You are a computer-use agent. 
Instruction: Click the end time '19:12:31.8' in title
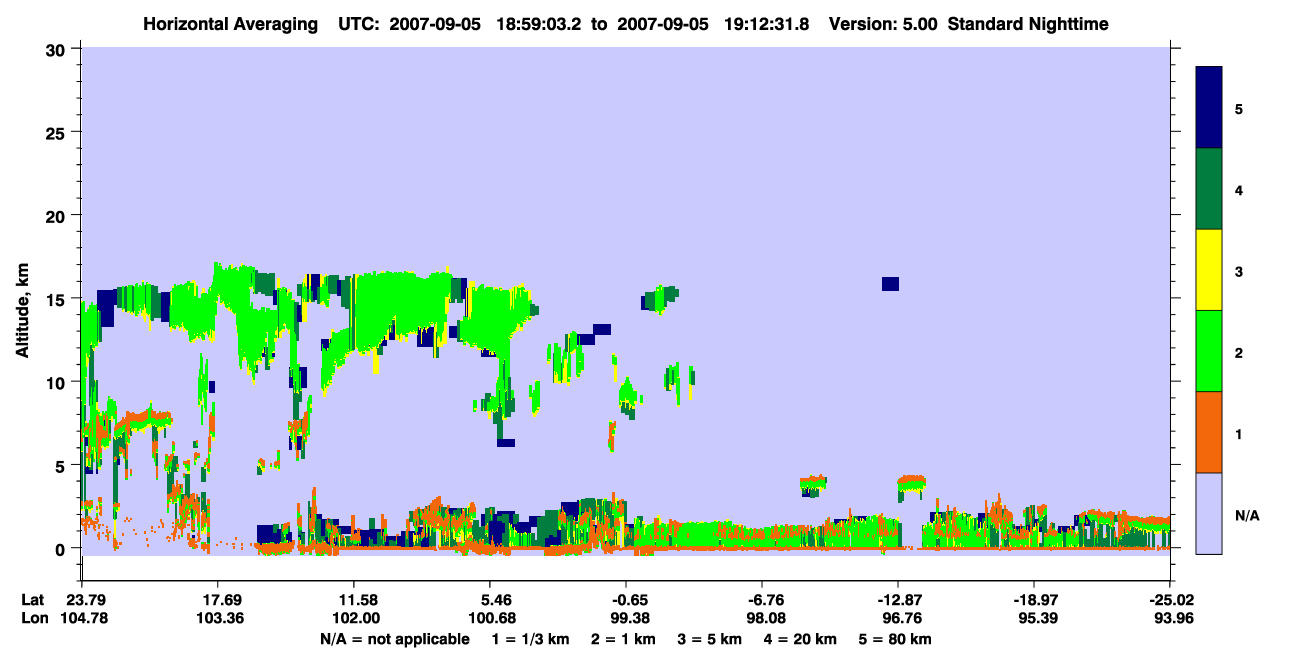point(768,23)
